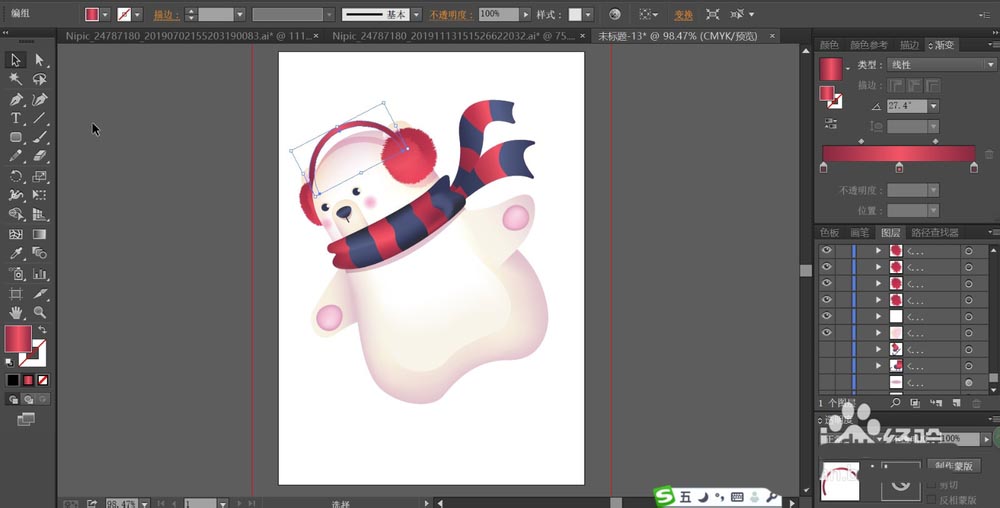
Task: Open the gradient type dropdown showing 线性
Action: click(941, 64)
